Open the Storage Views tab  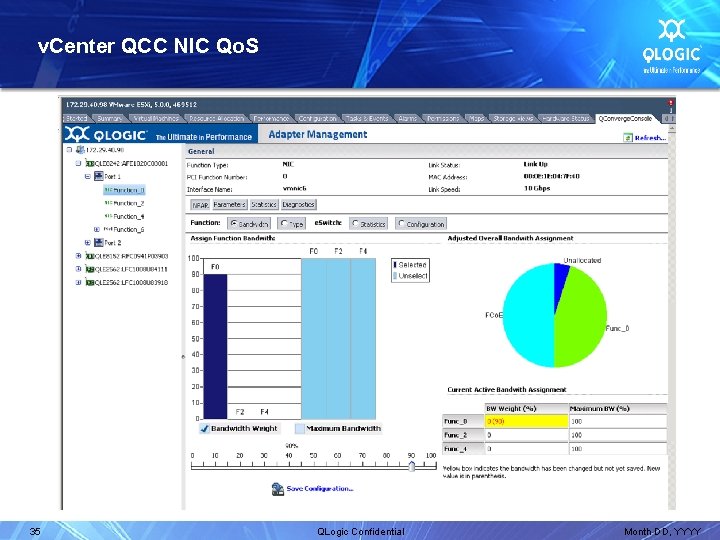(x=512, y=118)
